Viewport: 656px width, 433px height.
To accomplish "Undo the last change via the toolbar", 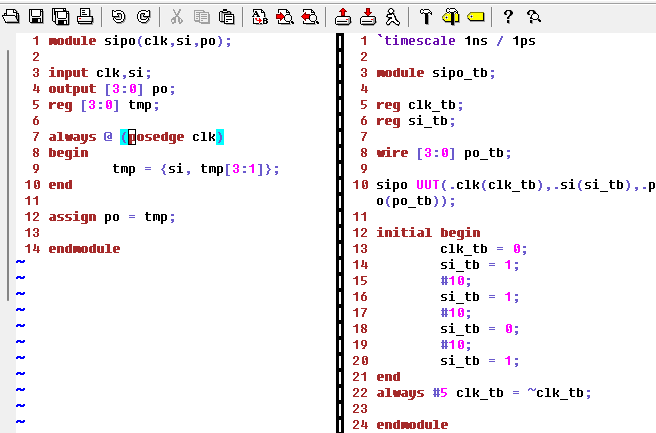I will [118, 16].
